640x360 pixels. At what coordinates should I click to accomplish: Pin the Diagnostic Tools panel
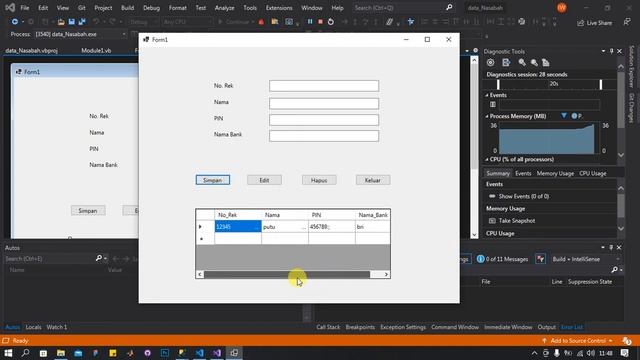coord(611,51)
